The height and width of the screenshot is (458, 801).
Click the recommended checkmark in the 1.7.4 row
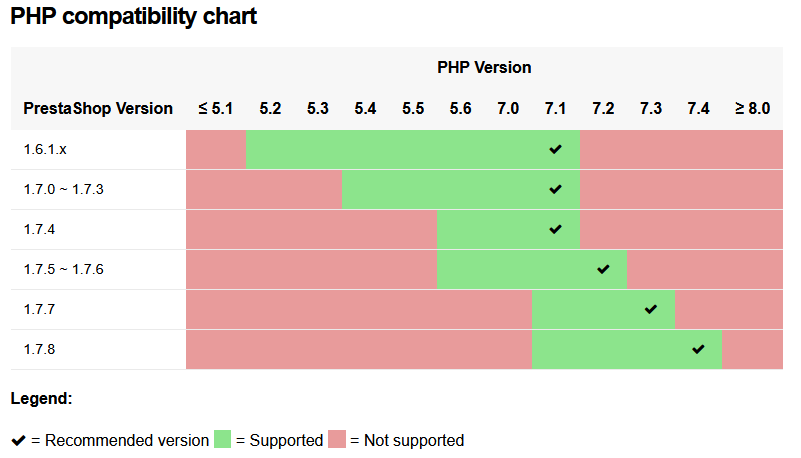tap(556, 229)
